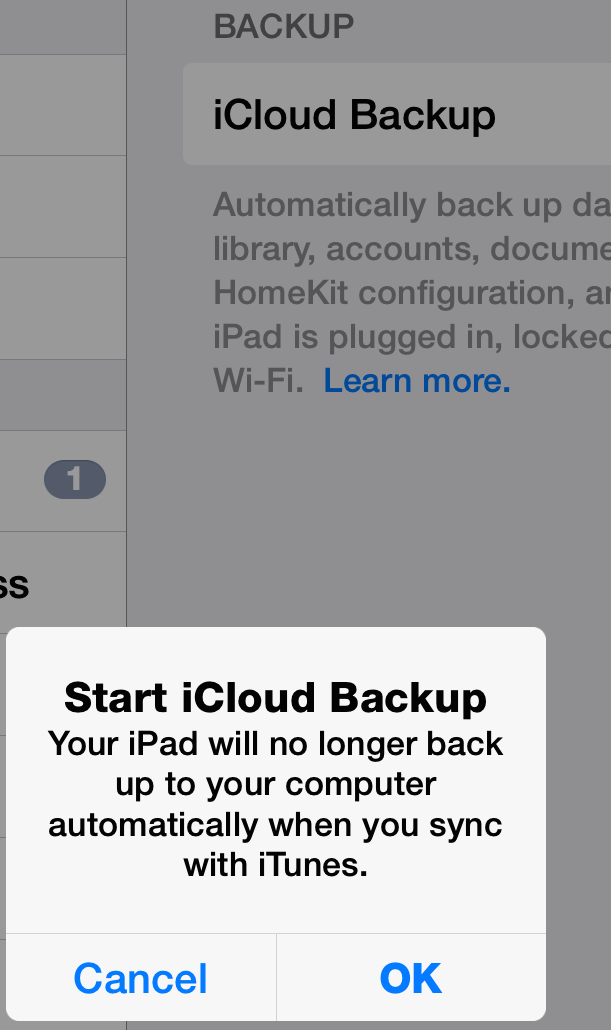Tap the dialog's white alert panel
611x1030 pixels.
pos(275,780)
